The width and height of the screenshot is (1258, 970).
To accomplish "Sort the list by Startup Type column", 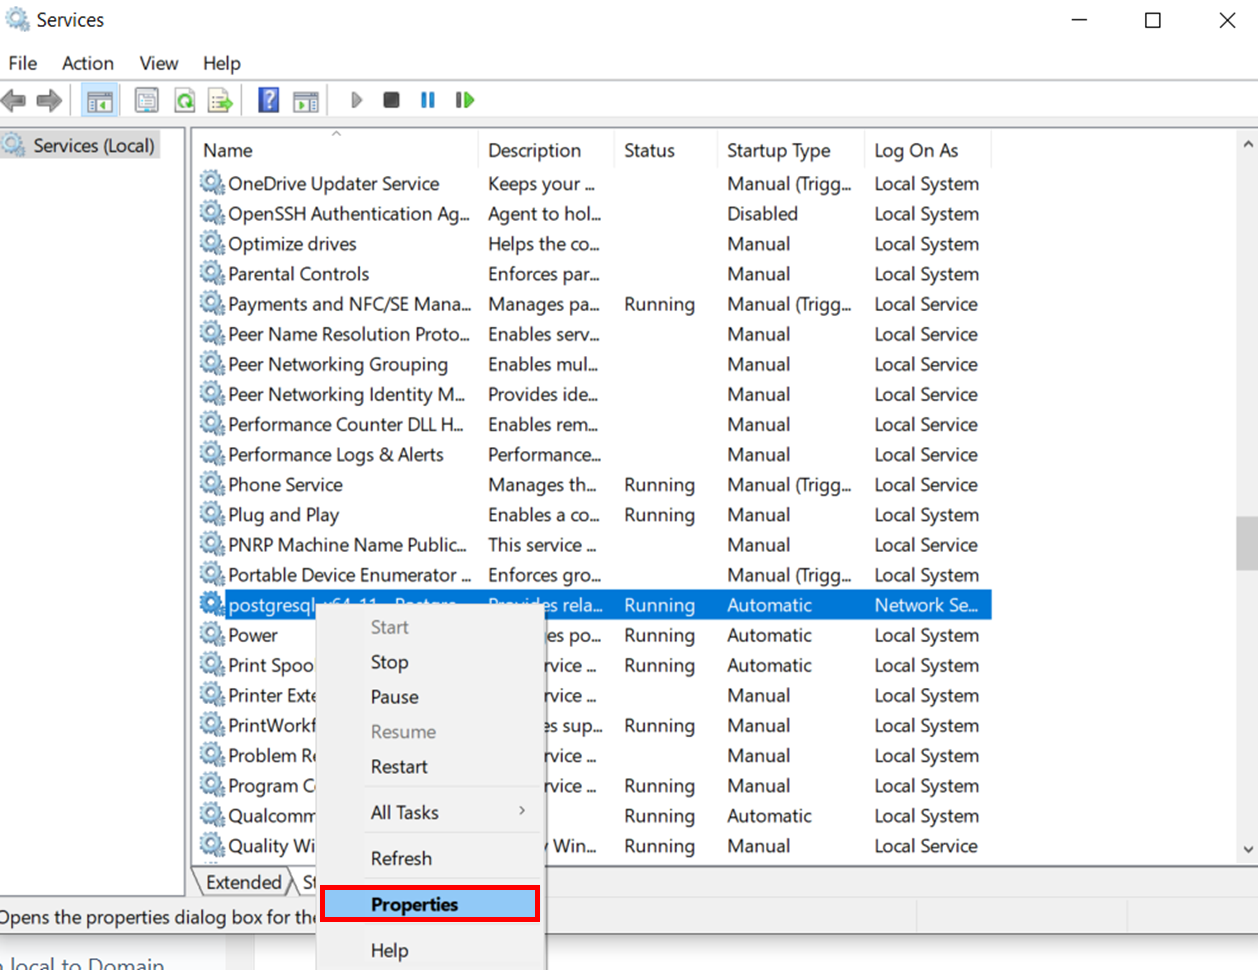I will [x=778, y=150].
